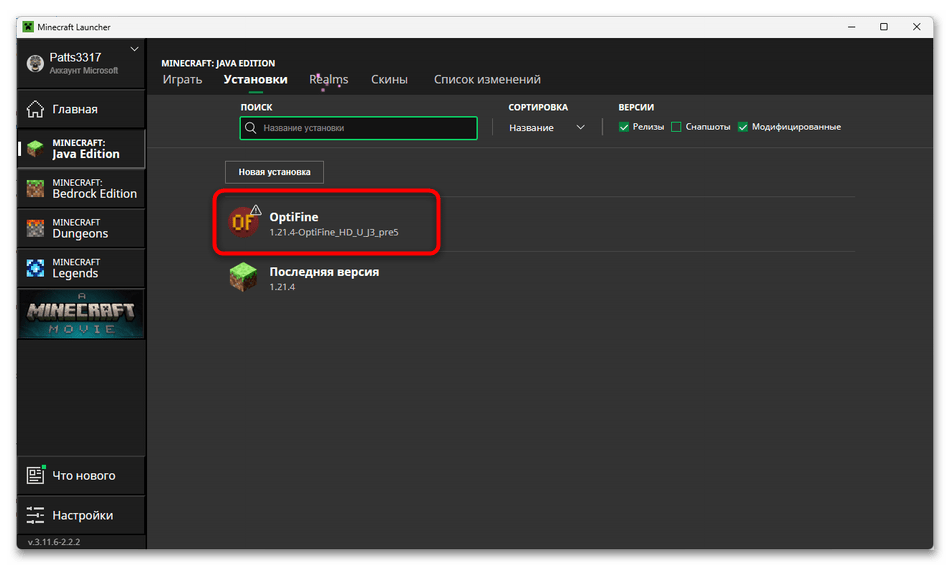Viewport: 950px width, 566px height.
Task: Click the Java Edition grass block icon
Action: click(x=35, y=148)
